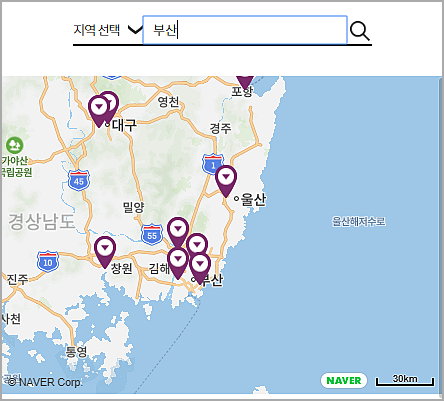The width and height of the screenshot is (444, 401).
Task: Focus the search field containing 부산
Action: (x=245, y=30)
